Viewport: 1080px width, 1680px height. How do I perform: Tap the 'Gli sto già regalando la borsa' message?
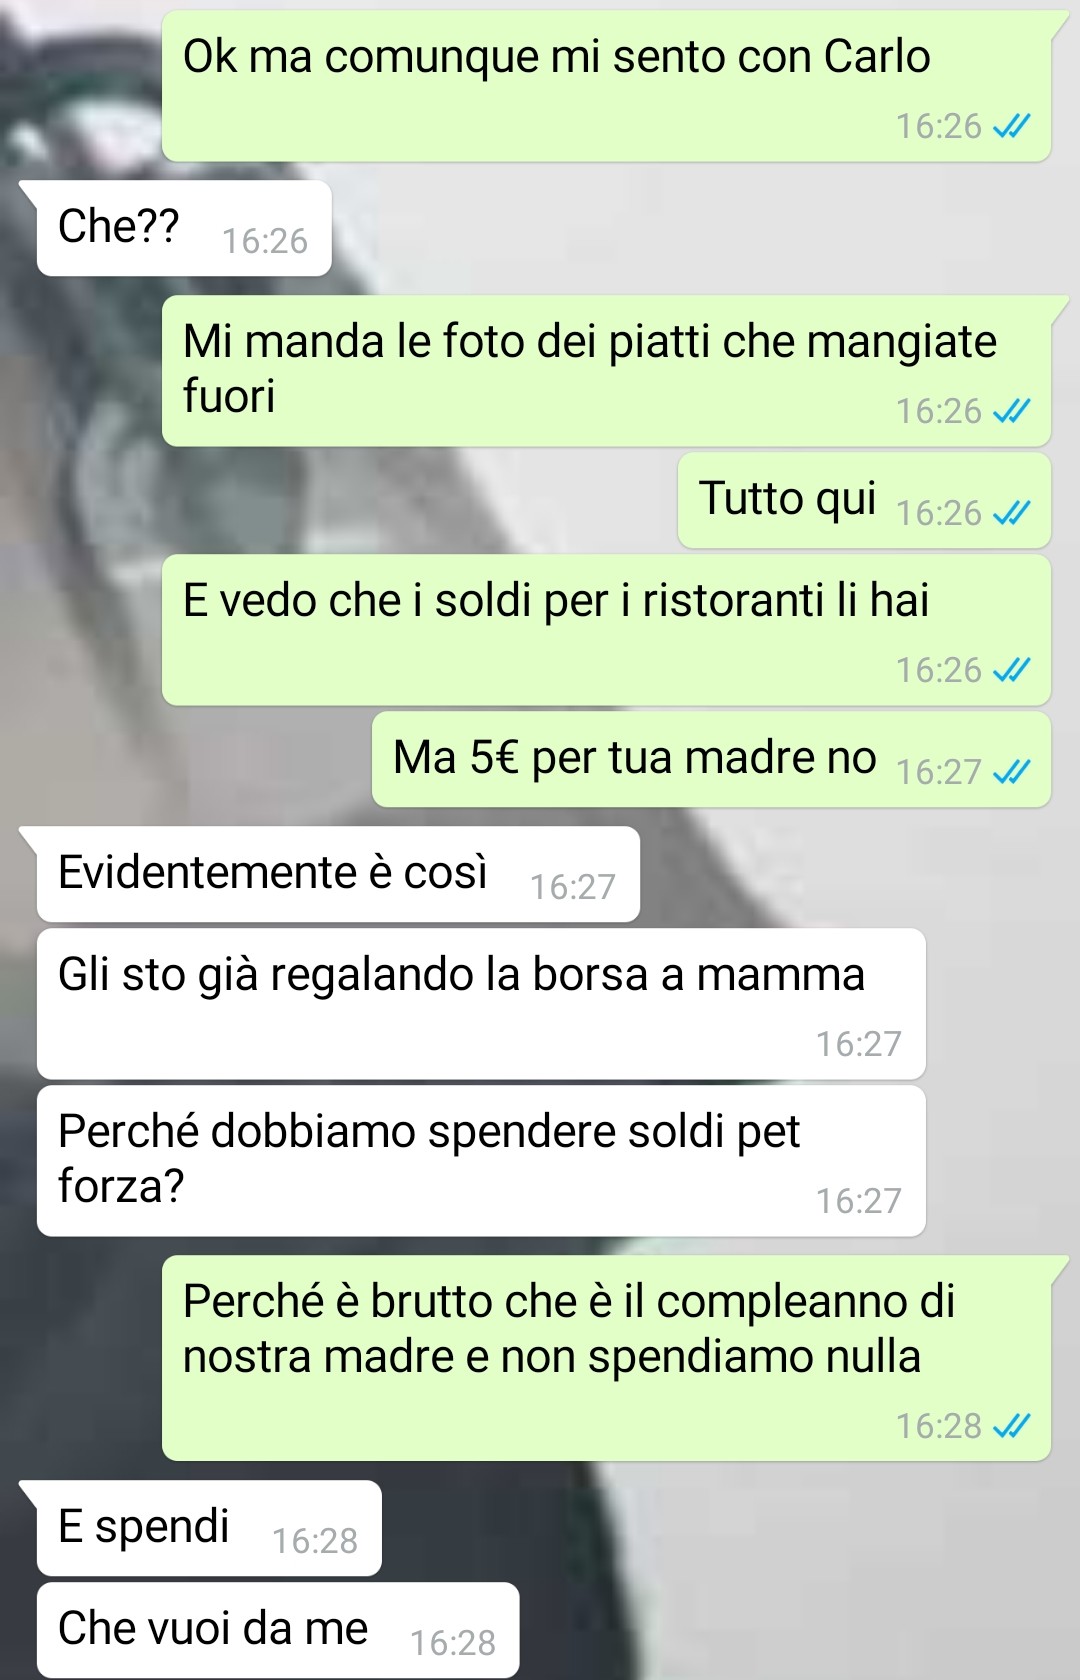tap(481, 1004)
